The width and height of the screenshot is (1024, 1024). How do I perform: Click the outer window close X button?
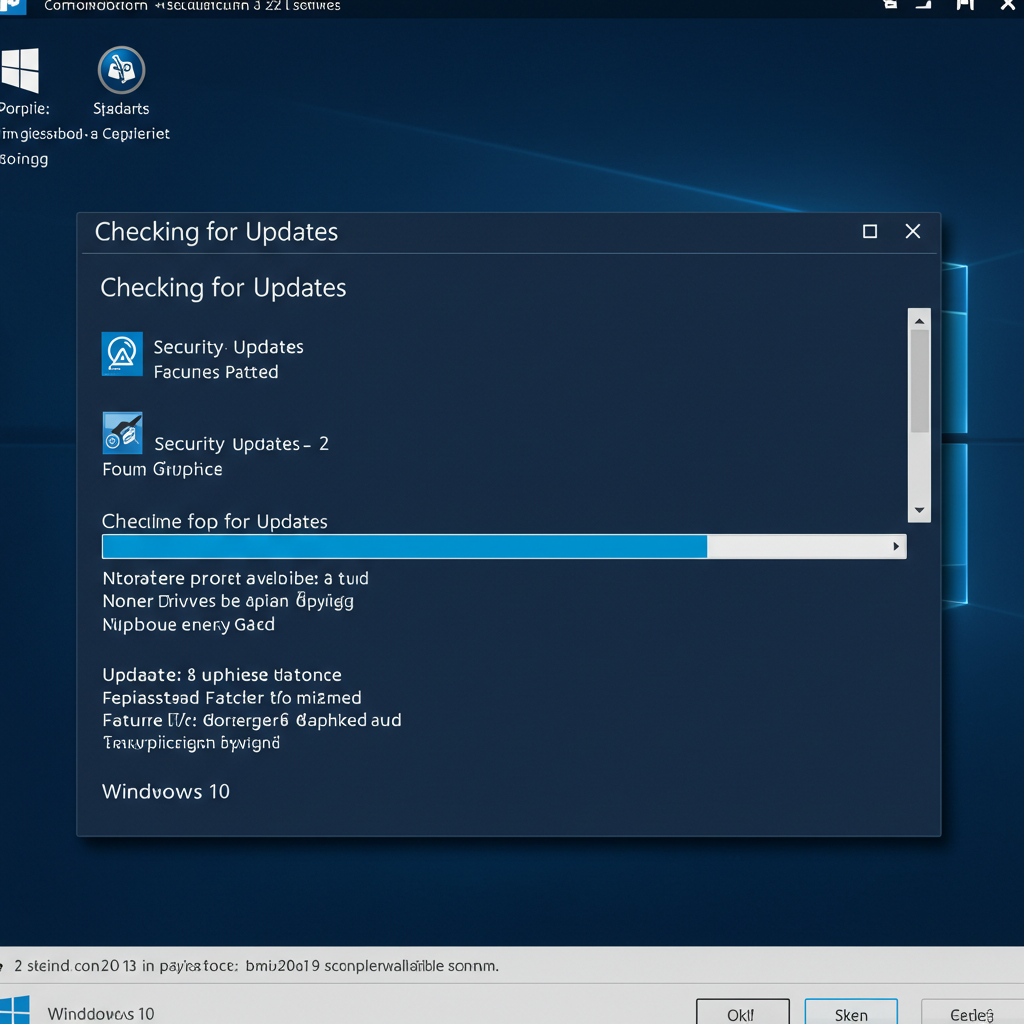(x=1008, y=5)
